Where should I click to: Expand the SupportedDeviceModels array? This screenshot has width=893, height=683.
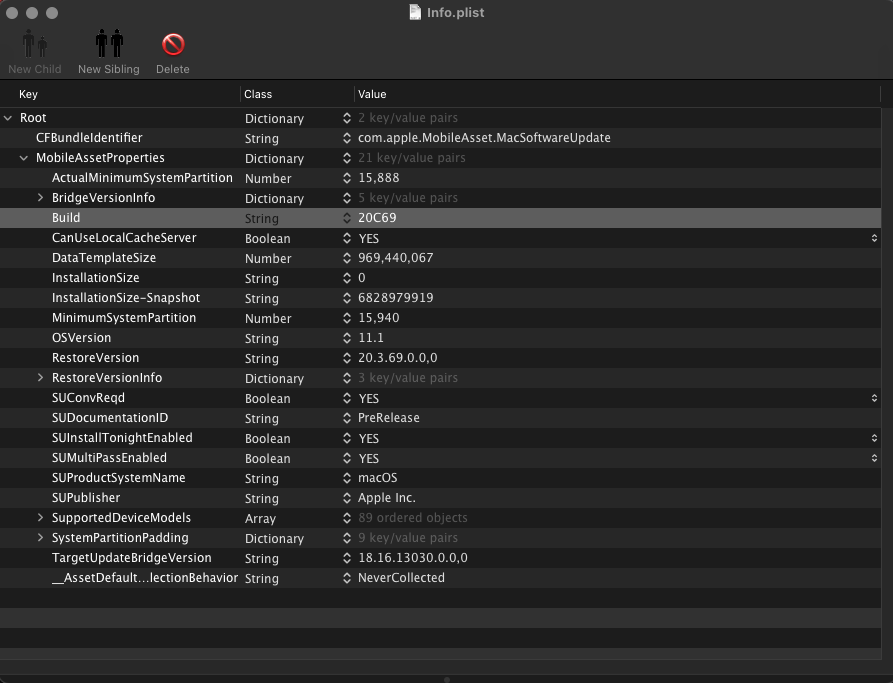(40, 518)
